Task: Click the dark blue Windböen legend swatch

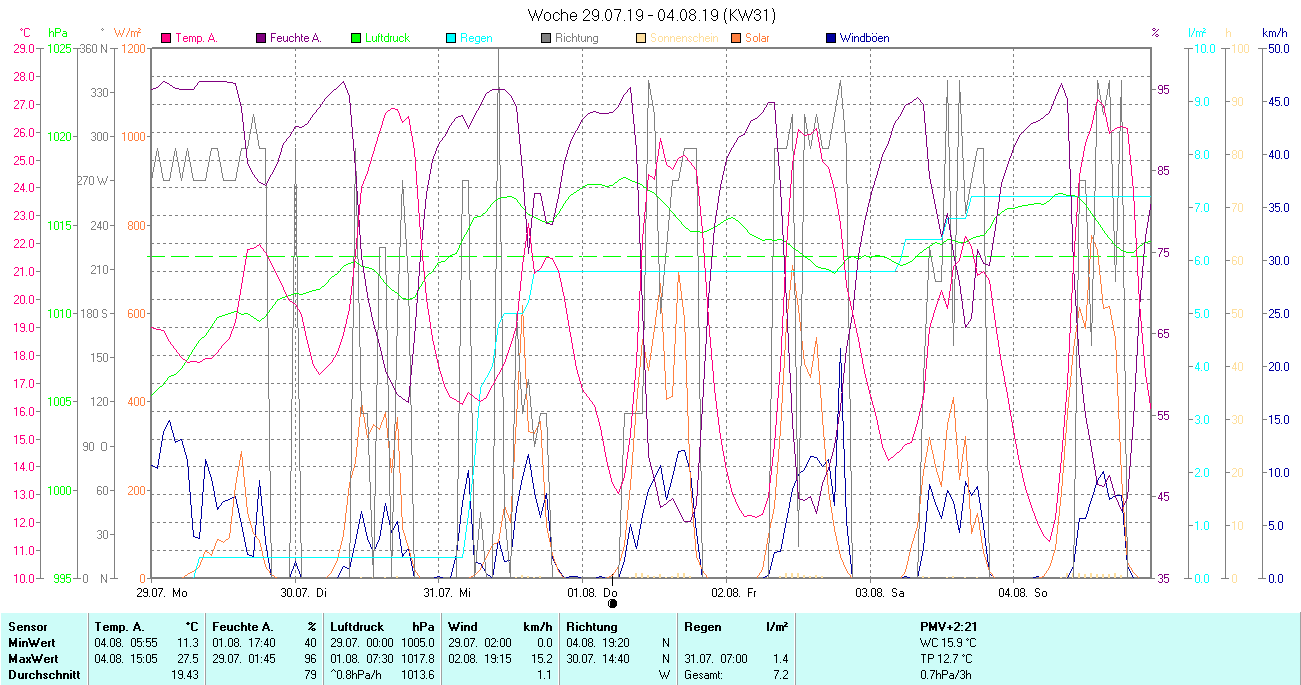Action: pos(831,38)
